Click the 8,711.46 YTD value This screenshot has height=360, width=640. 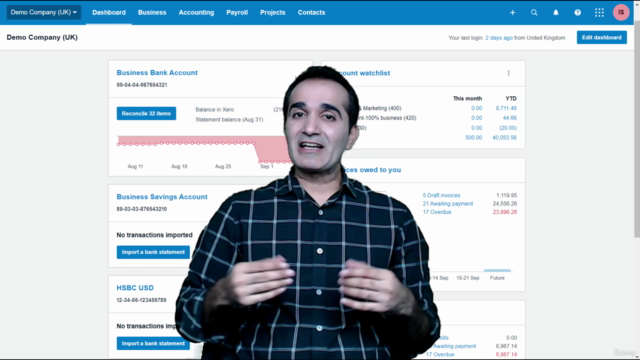click(x=506, y=109)
